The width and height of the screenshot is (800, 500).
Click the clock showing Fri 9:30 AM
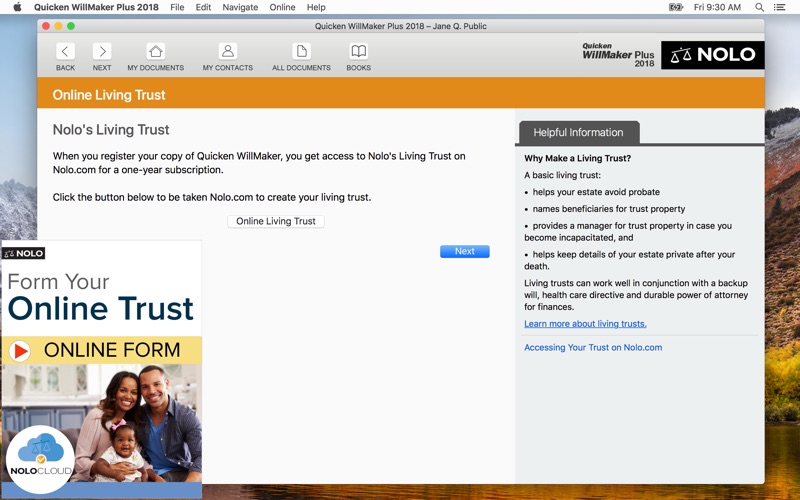click(x=717, y=7)
